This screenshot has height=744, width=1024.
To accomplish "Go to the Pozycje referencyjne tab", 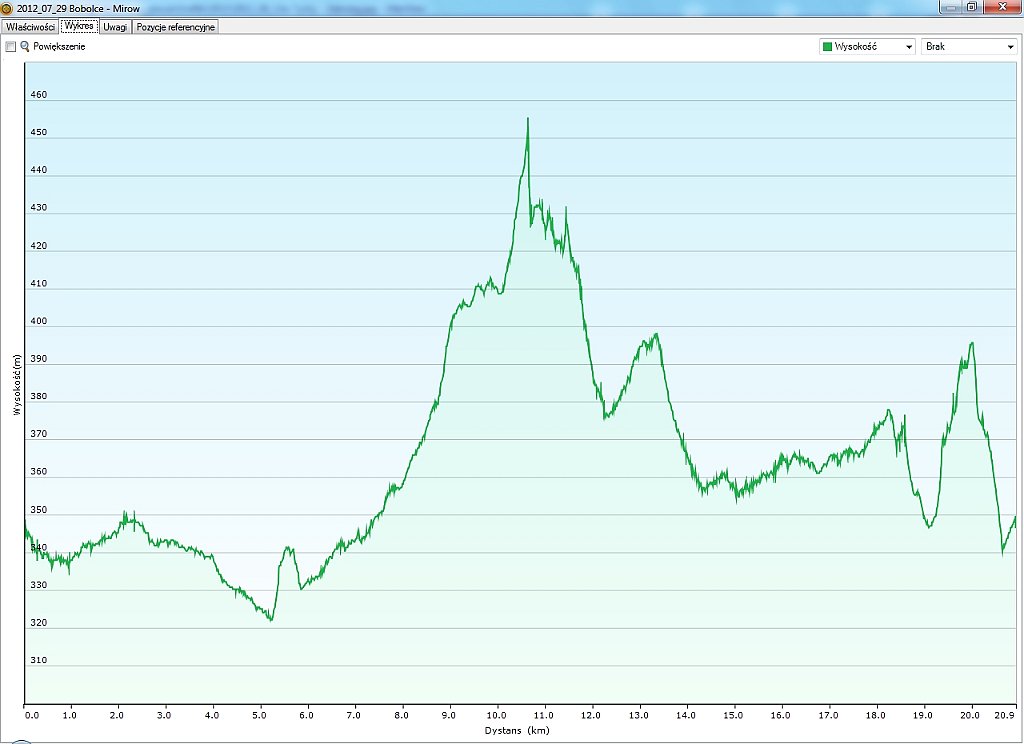I will coord(176,27).
